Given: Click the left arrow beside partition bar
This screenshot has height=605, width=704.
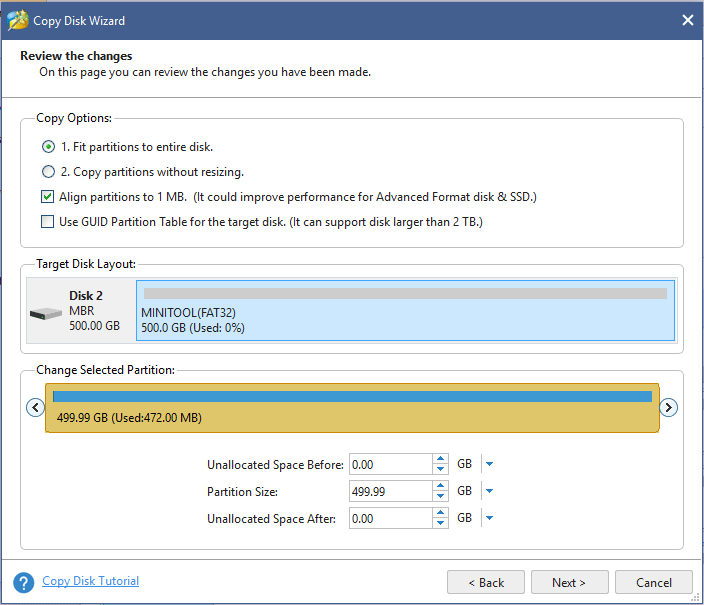Looking at the screenshot, I should [x=35, y=407].
